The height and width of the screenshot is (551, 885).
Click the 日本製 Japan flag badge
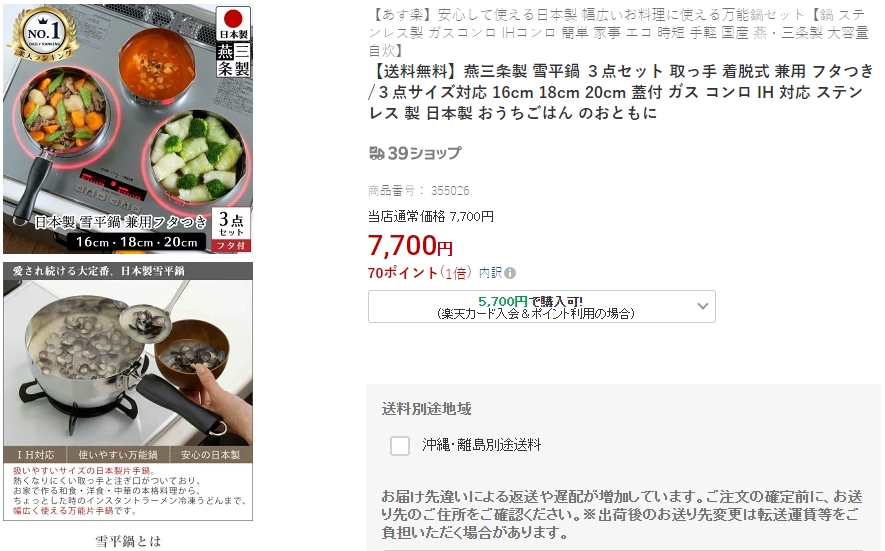coord(233,24)
